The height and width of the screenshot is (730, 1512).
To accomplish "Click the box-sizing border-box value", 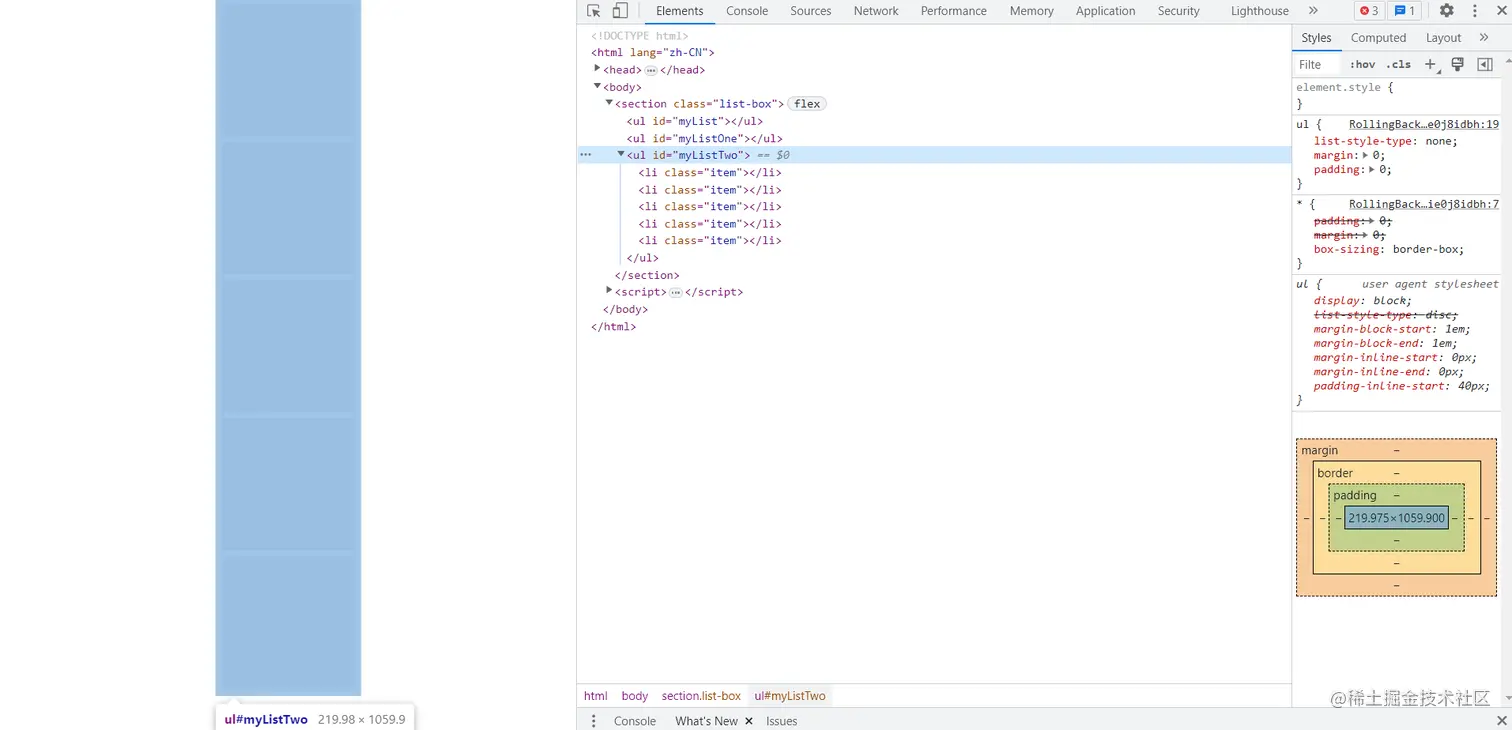I will (1428, 249).
